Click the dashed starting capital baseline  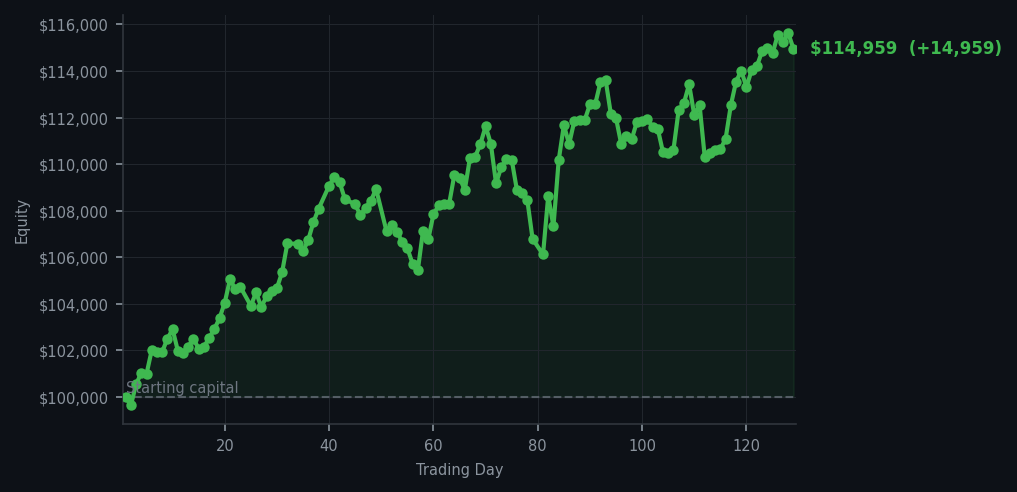click(459, 397)
